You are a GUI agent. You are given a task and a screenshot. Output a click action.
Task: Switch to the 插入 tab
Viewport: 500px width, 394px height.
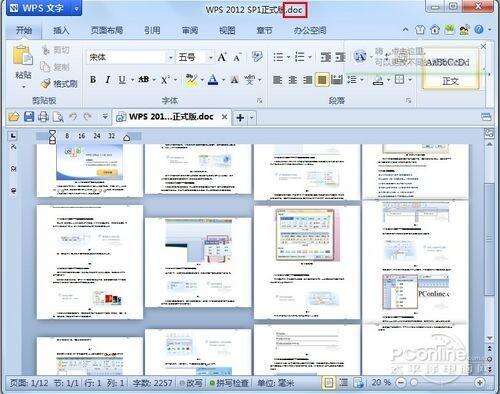61,30
